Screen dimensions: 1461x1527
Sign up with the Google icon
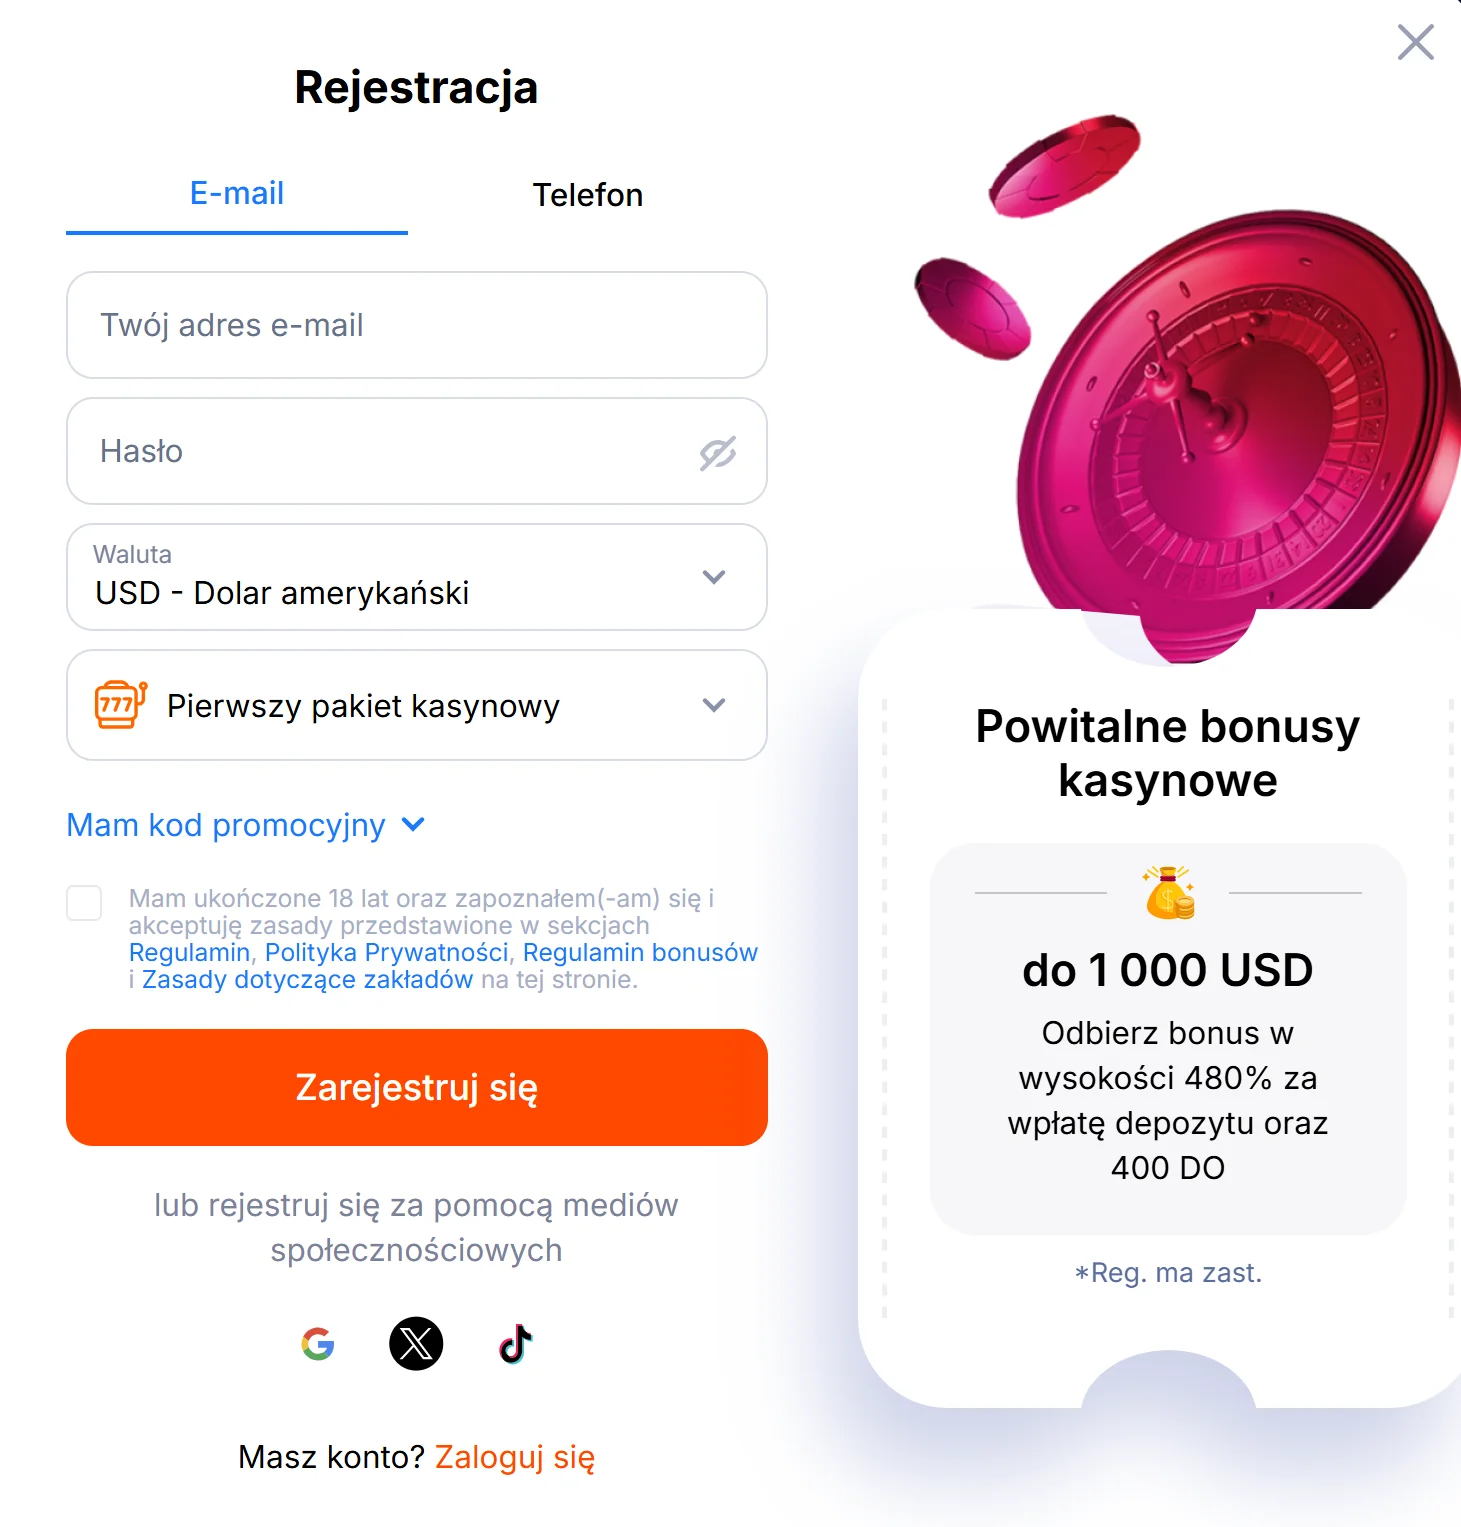coord(318,1343)
